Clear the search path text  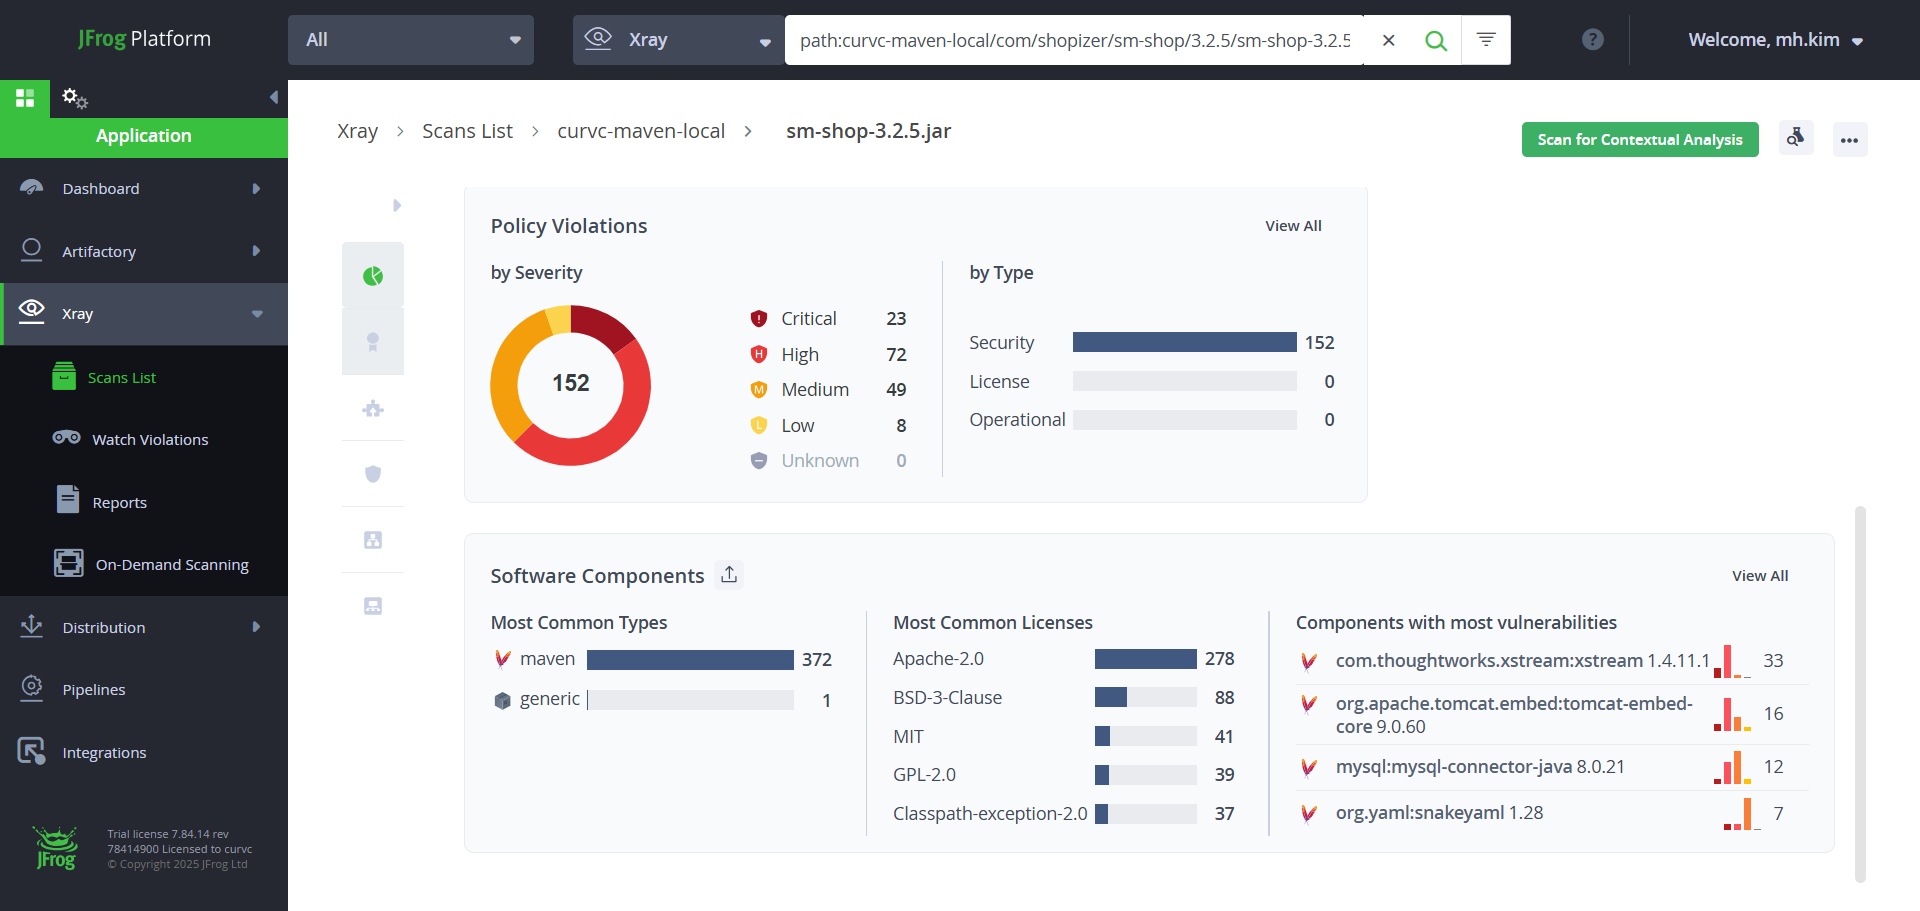point(1388,40)
